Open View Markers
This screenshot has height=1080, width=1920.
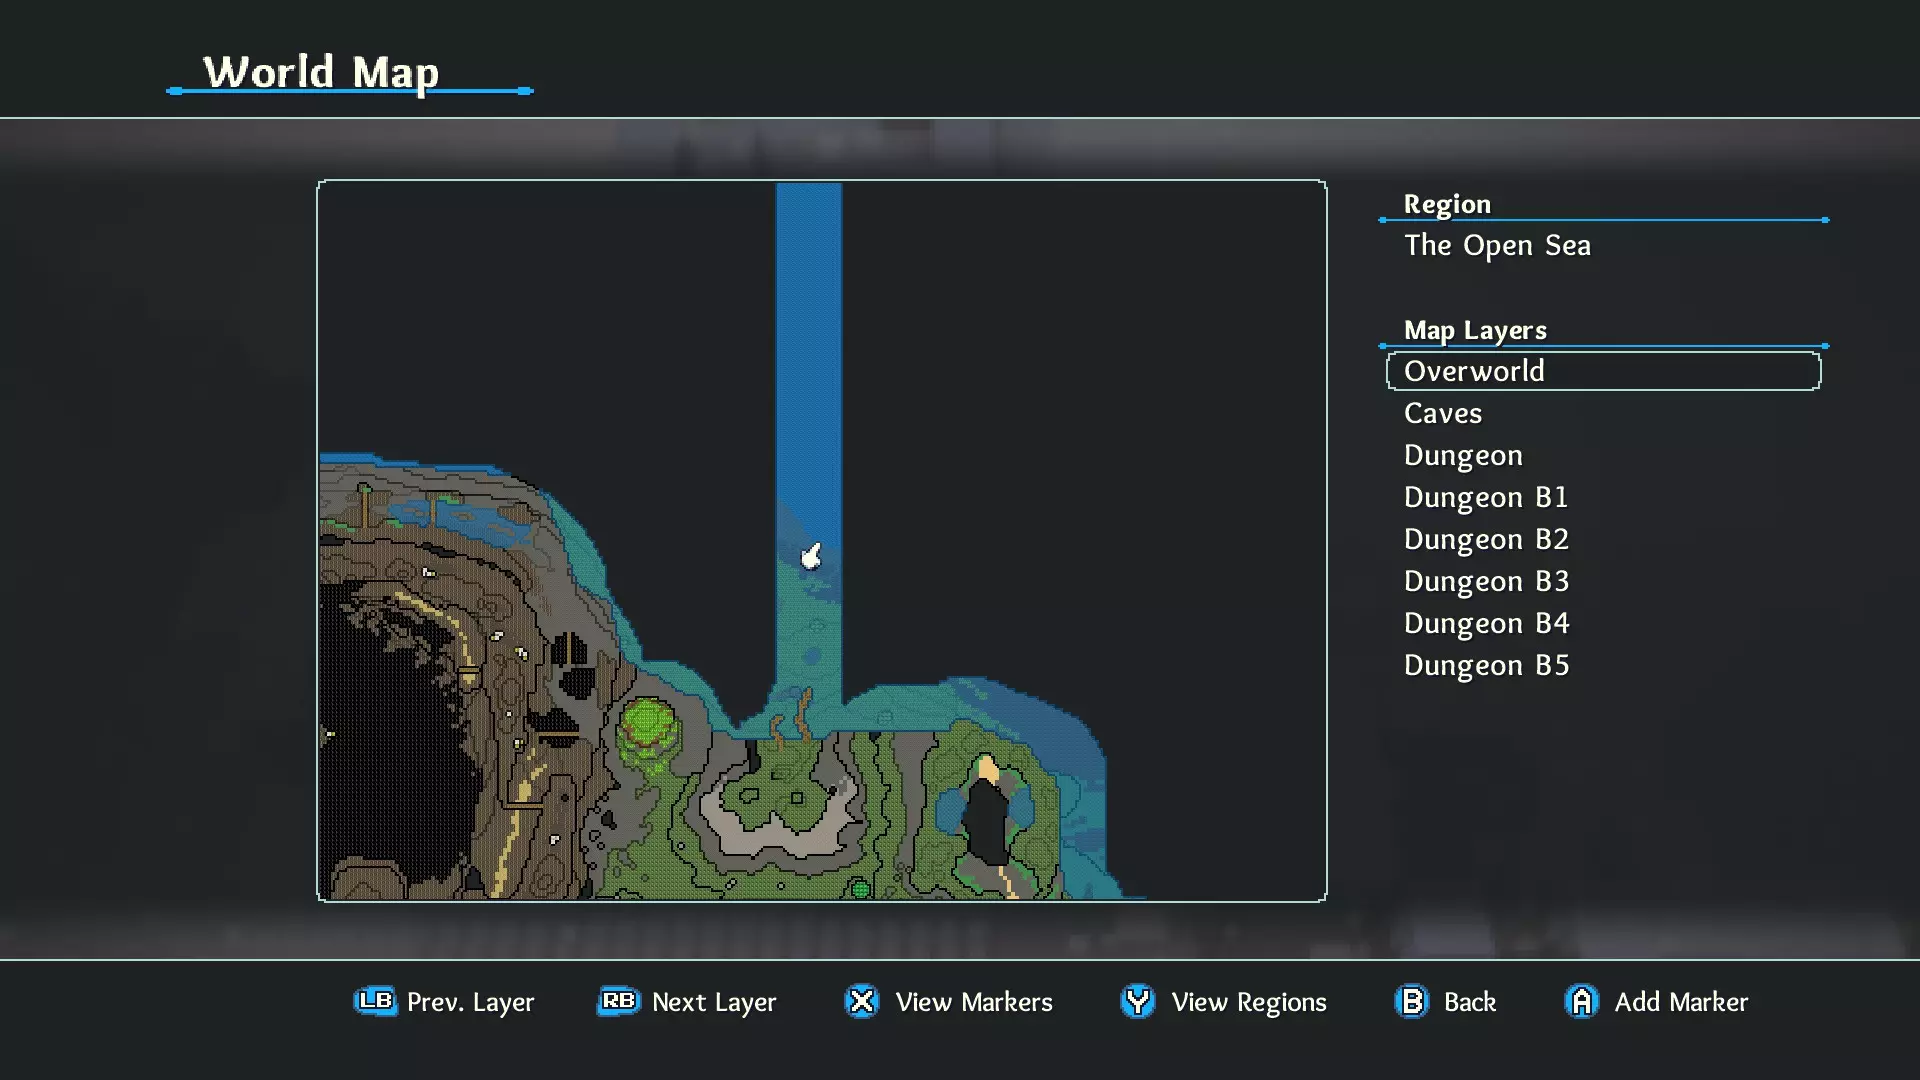pos(973,1002)
